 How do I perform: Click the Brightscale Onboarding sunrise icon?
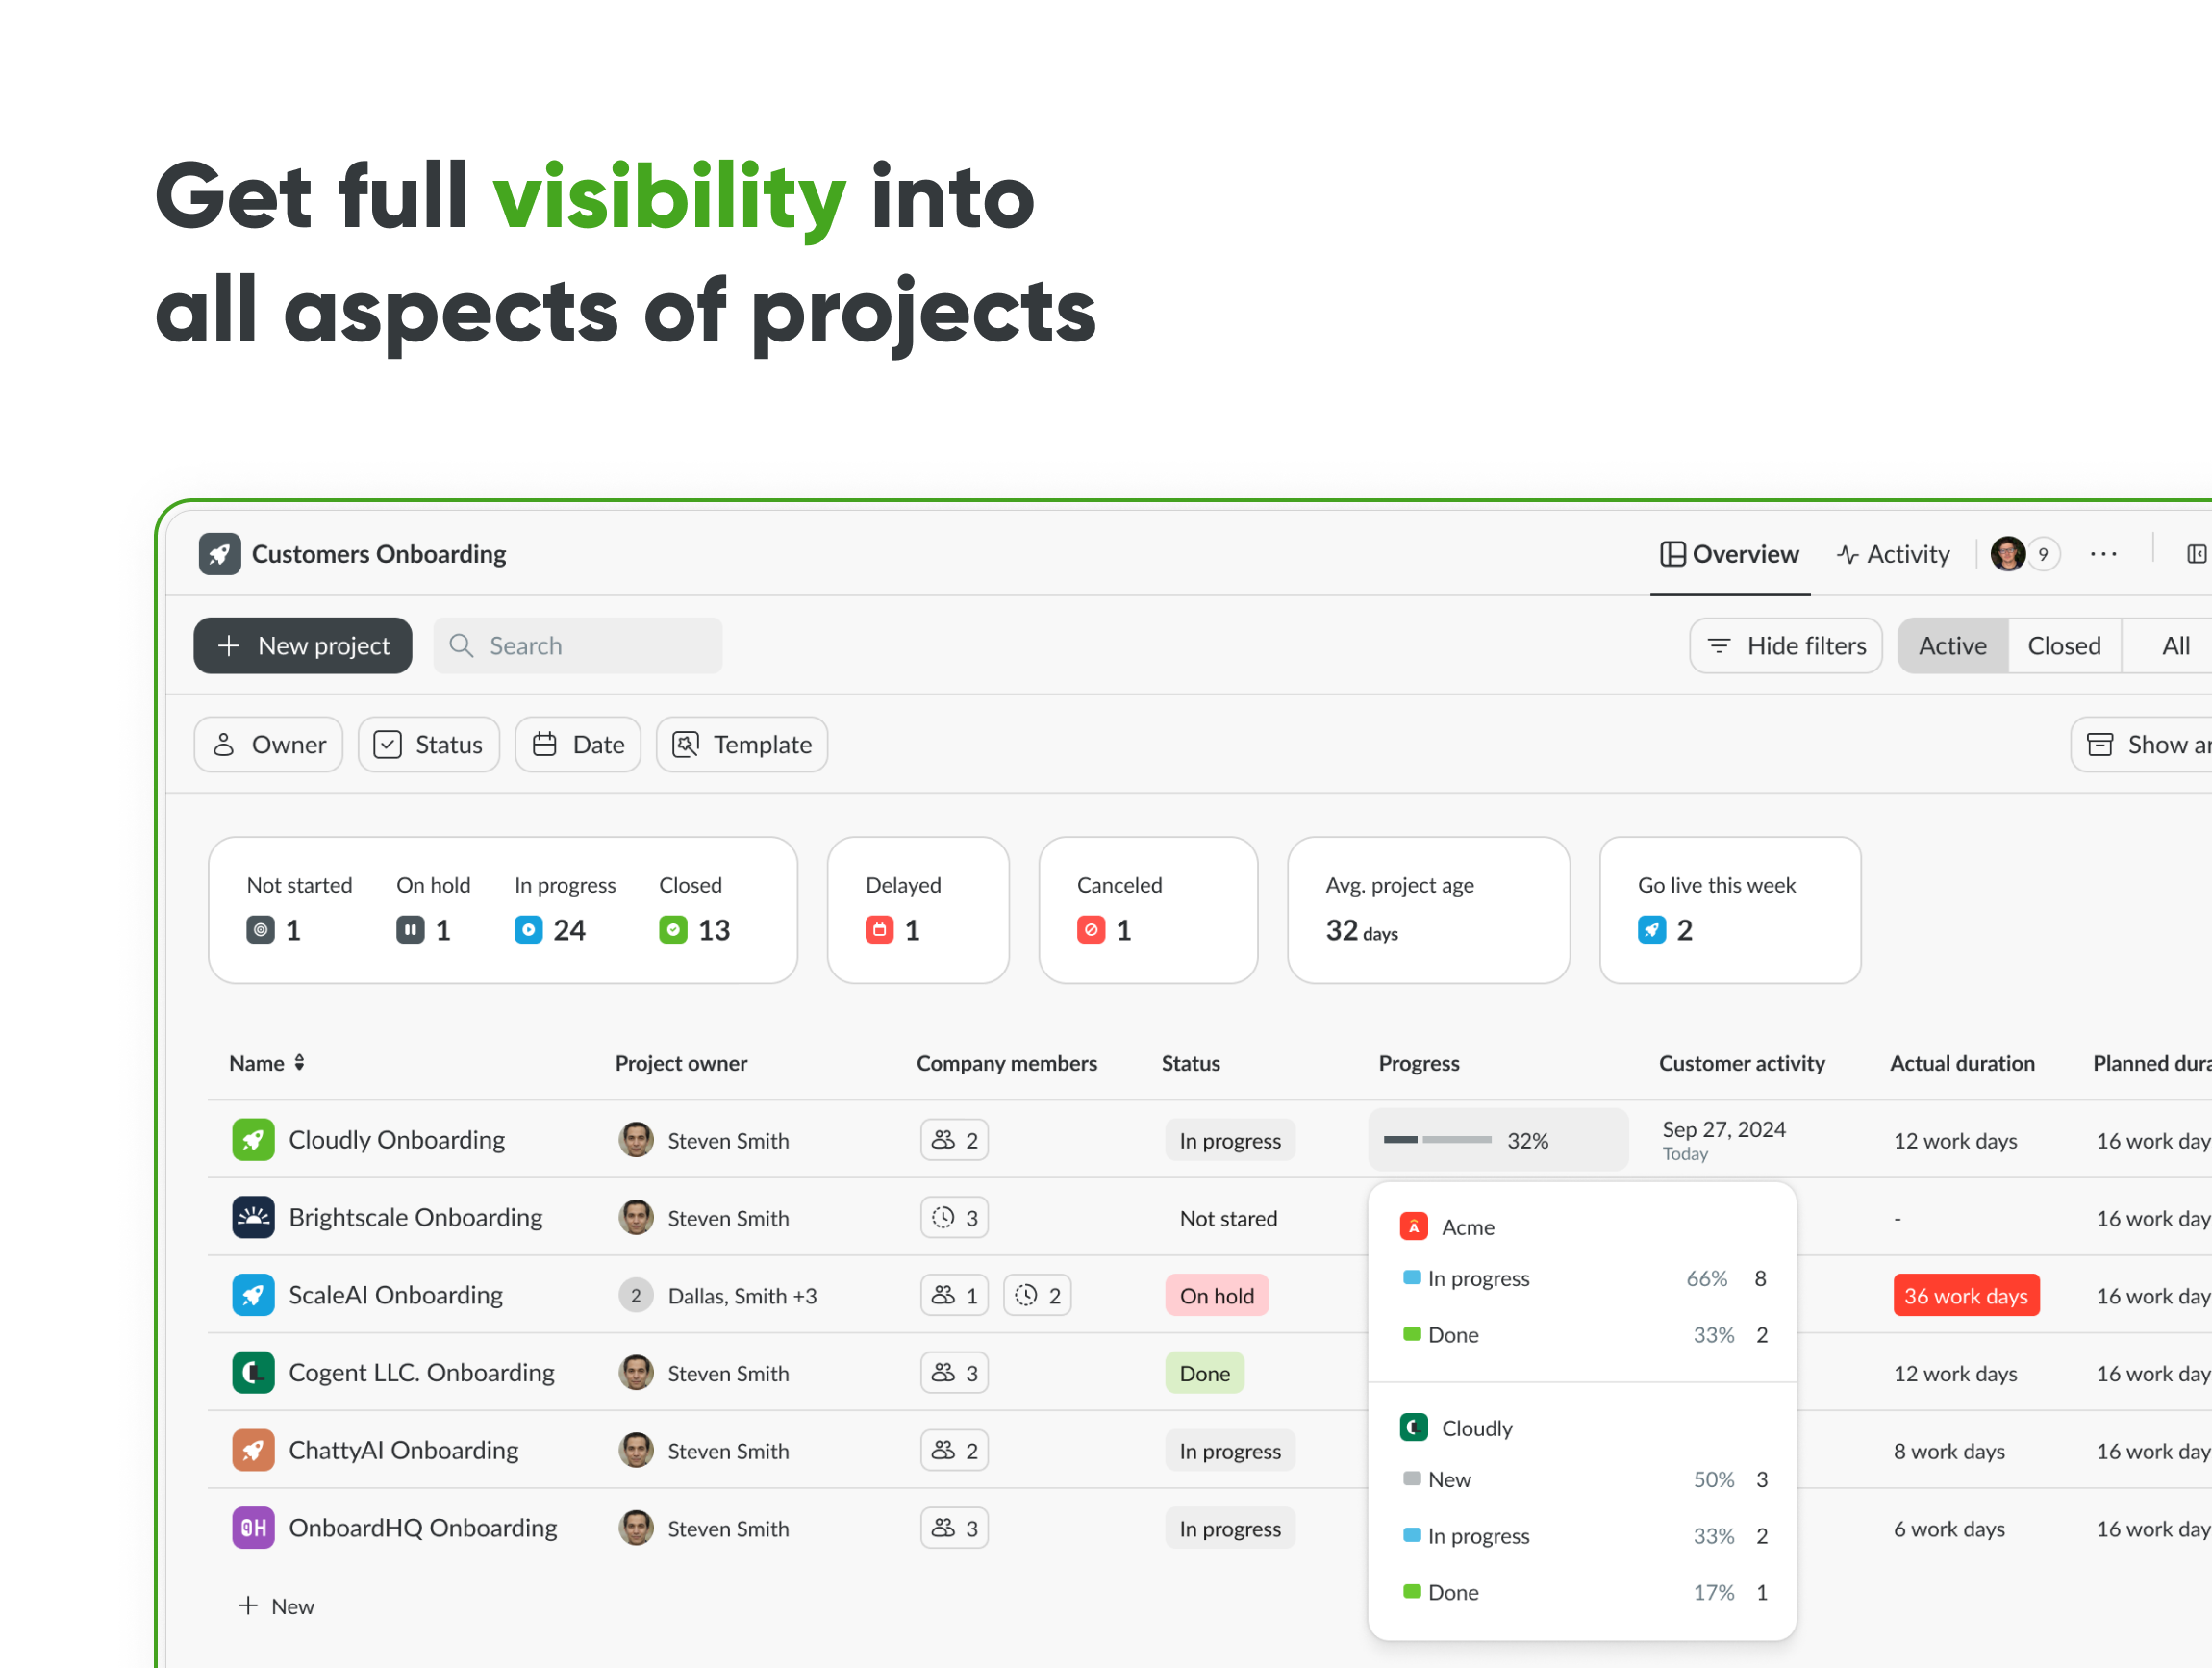(253, 1218)
